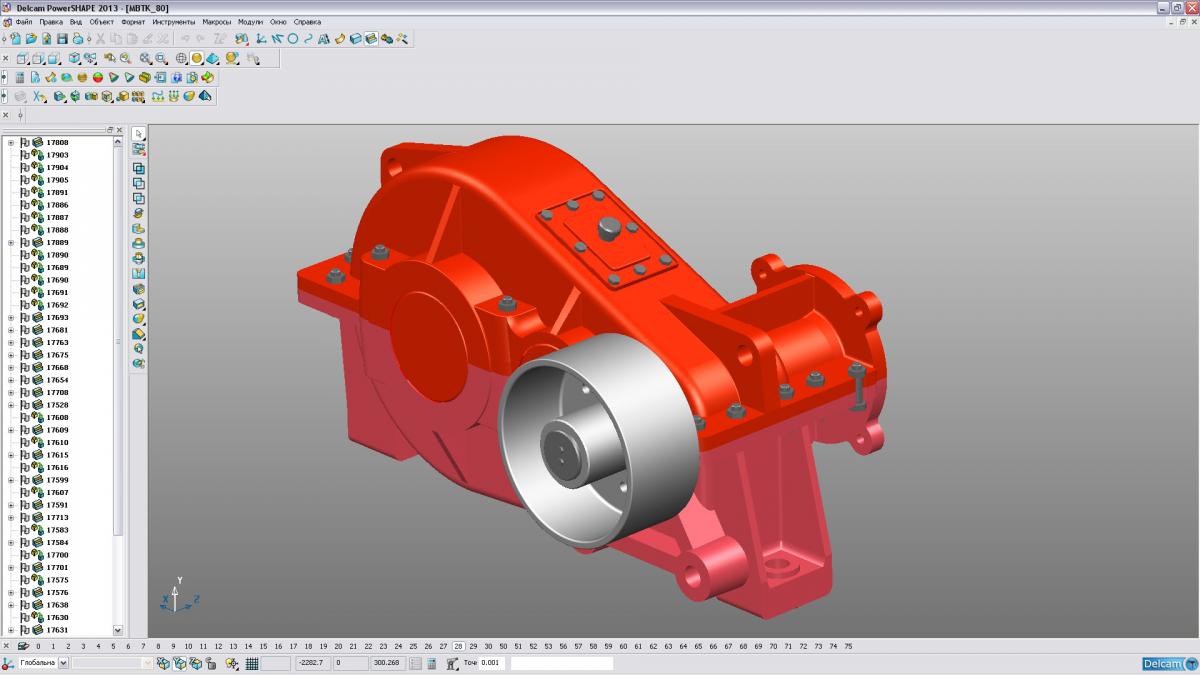Toggle the flag on item 17886
Screen dimensions: 1200x675
24,205
